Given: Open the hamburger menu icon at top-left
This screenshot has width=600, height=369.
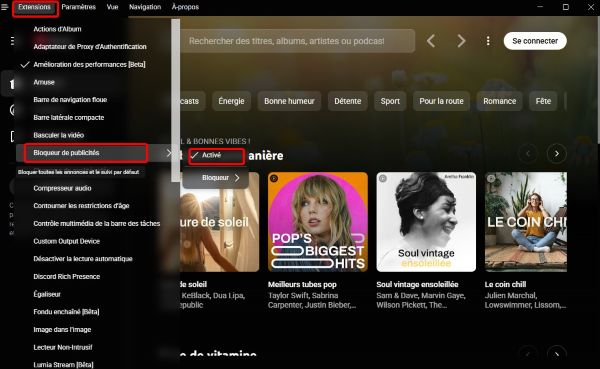Looking at the screenshot, I should [5, 7].
